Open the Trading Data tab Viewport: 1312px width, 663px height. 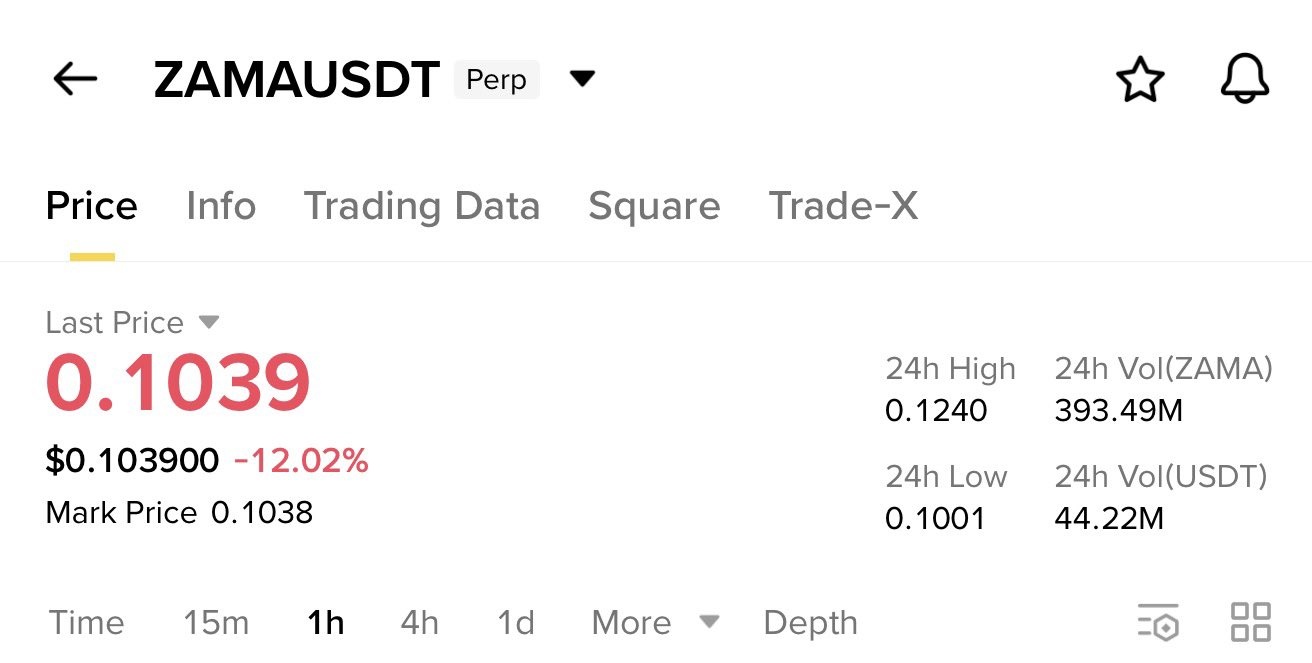(x=422, y=206)
